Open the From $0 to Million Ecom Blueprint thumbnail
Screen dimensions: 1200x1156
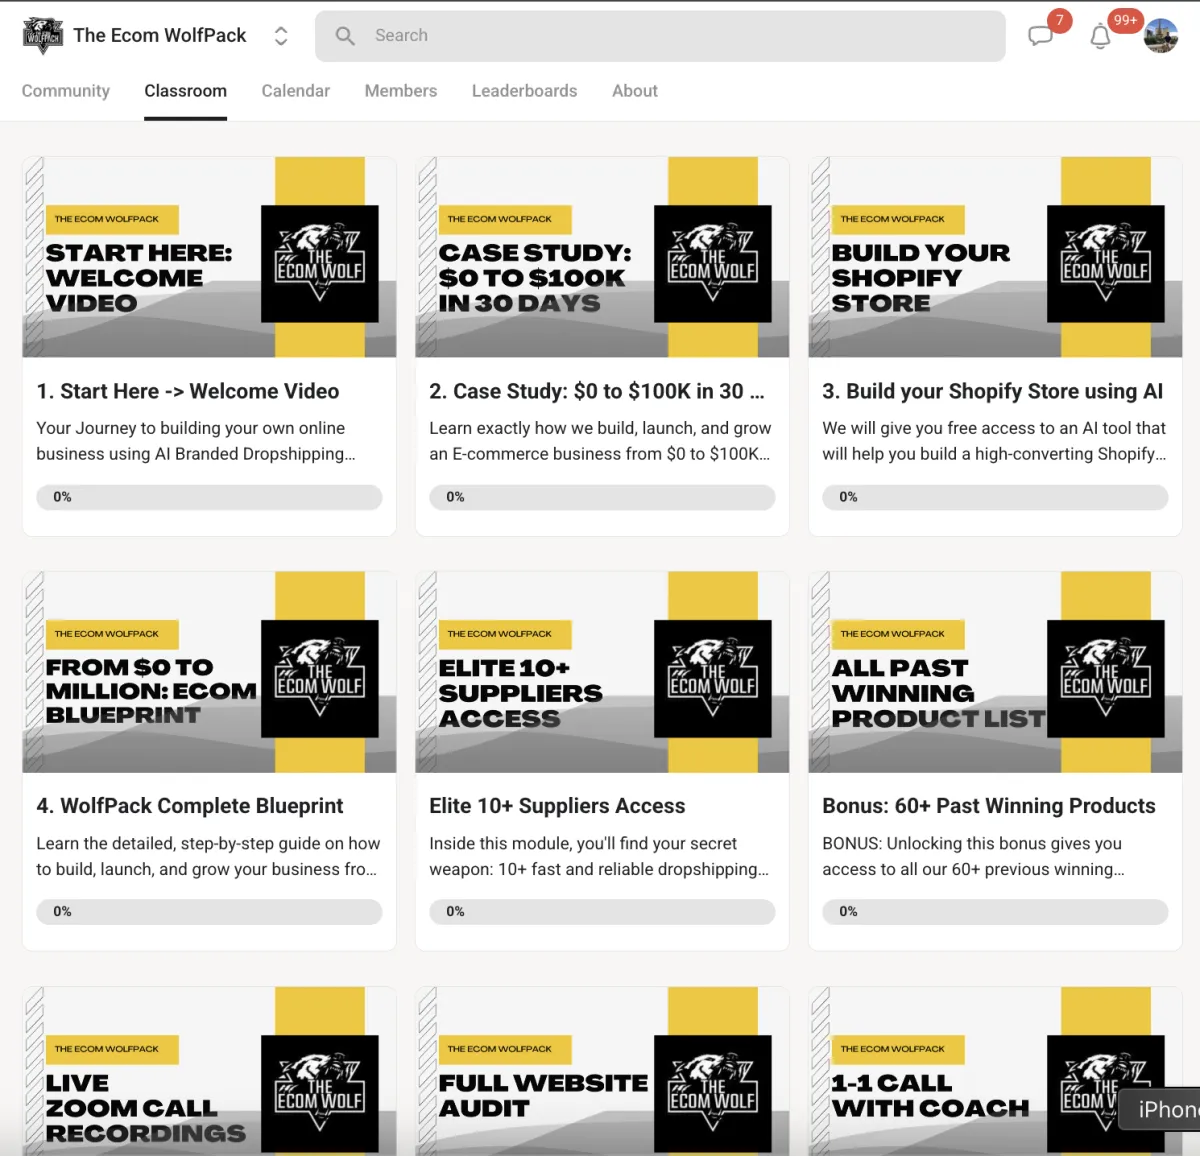click(209, 672)
